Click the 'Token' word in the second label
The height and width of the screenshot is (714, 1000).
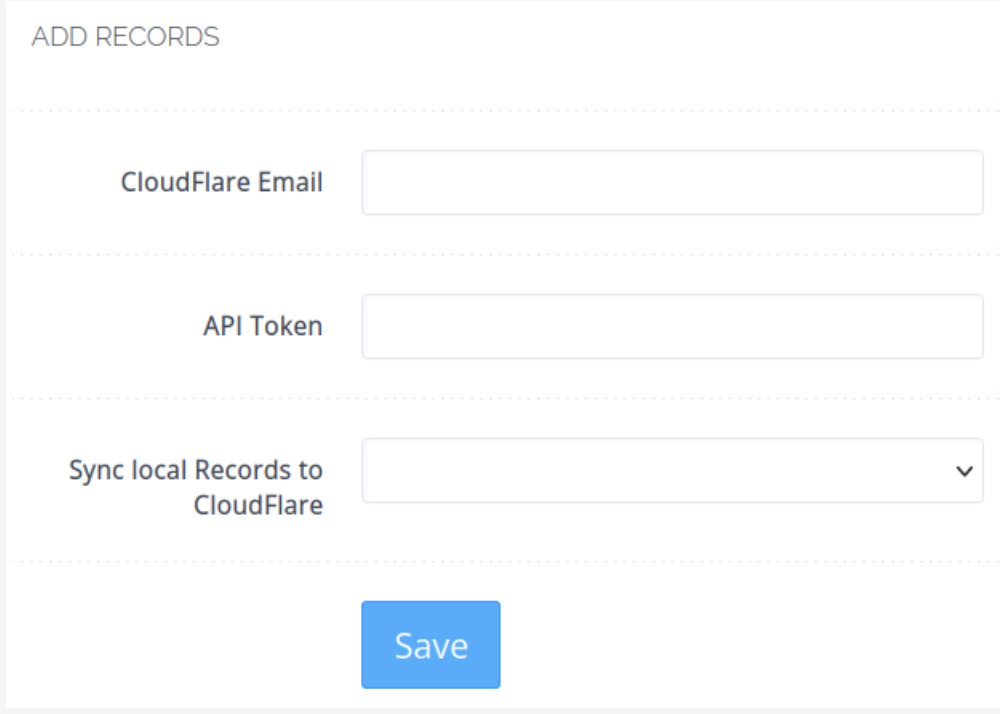286,326
